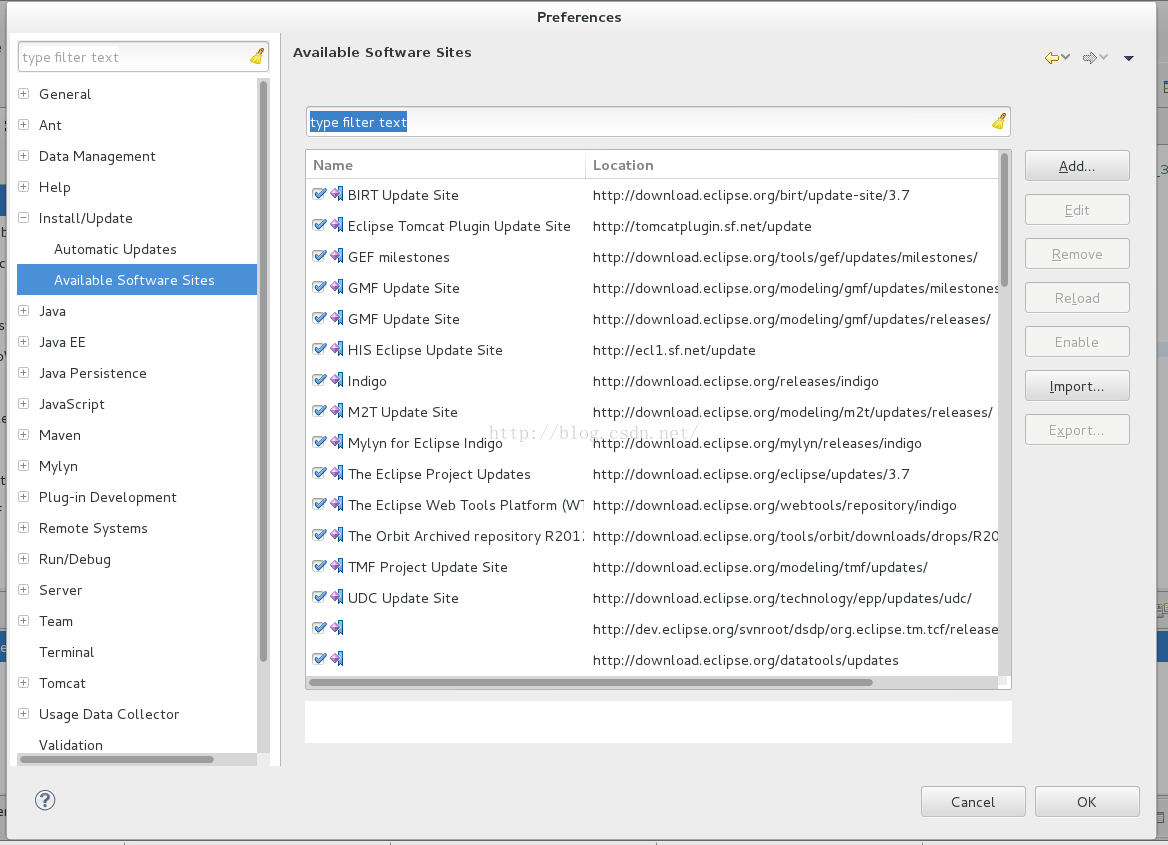Viewport: 1168px width, 845px height.
Task: Expand the Tomcat preferences node
Action: pos(24,683)
